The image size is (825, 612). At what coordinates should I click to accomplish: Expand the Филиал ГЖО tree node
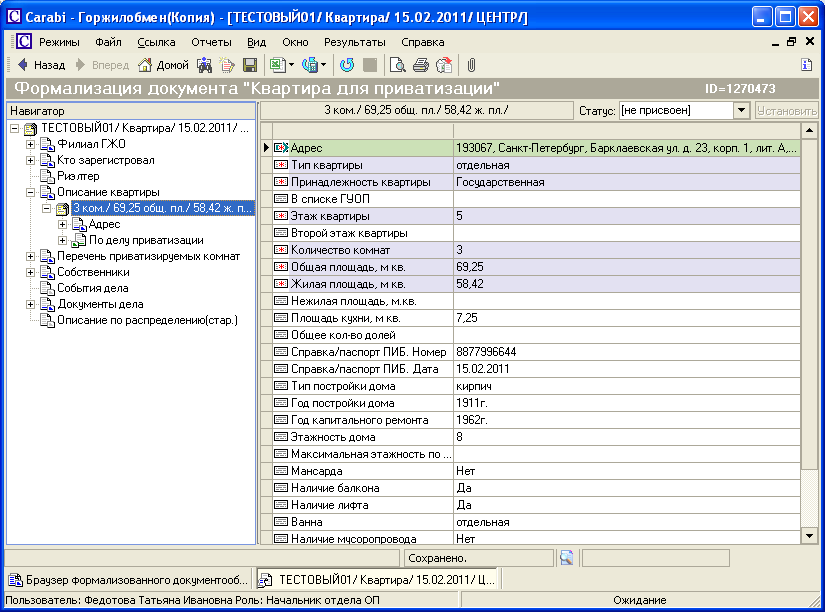pos(30,144)
